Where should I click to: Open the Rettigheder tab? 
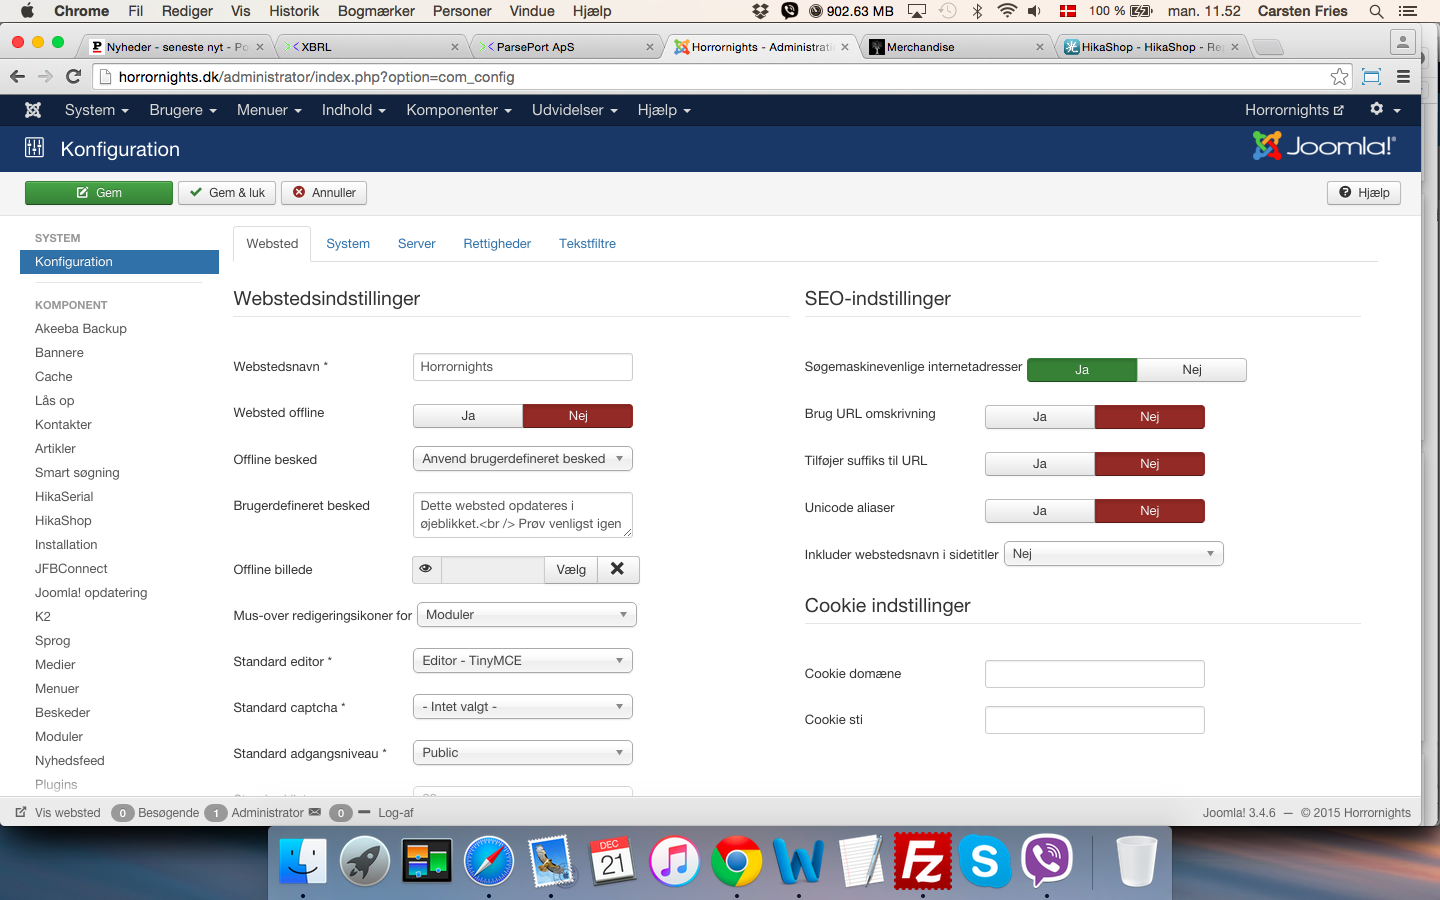(497, 244)
